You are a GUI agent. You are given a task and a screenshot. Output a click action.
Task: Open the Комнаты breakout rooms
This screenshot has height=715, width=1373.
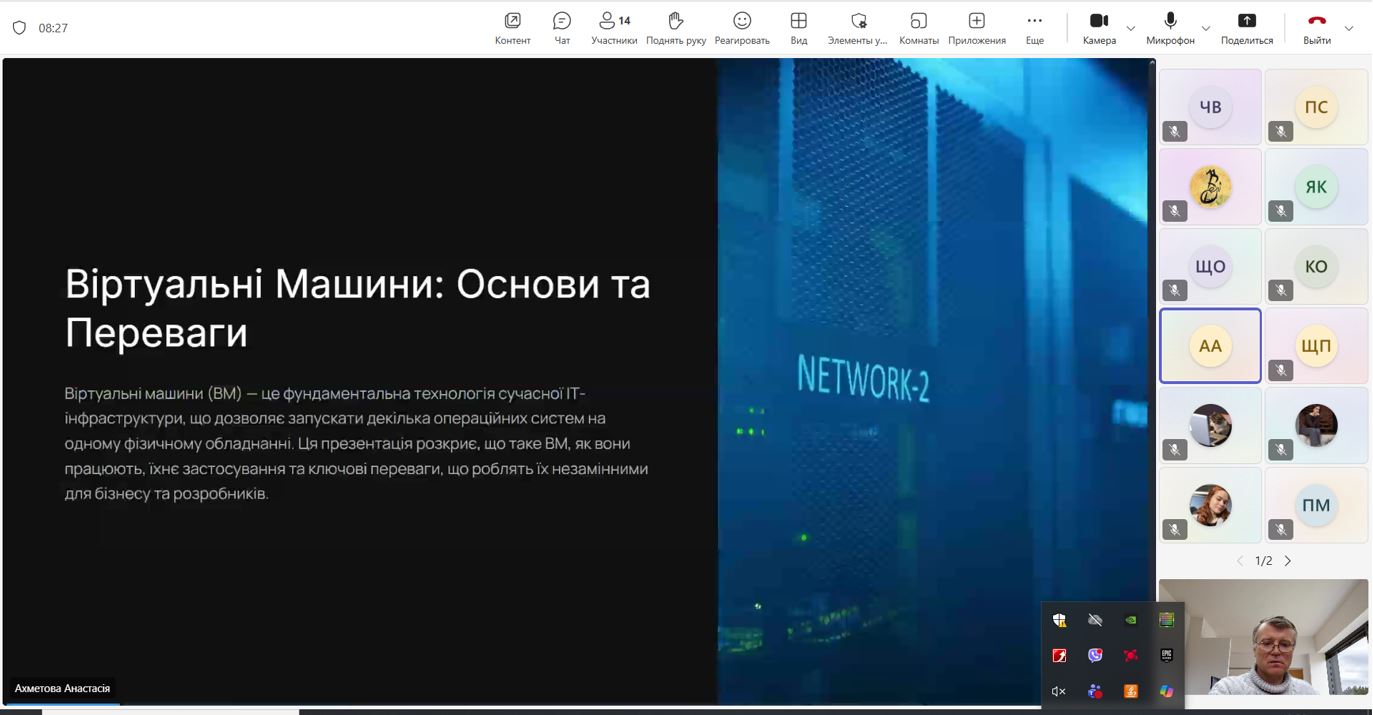[x=918, y=27]
